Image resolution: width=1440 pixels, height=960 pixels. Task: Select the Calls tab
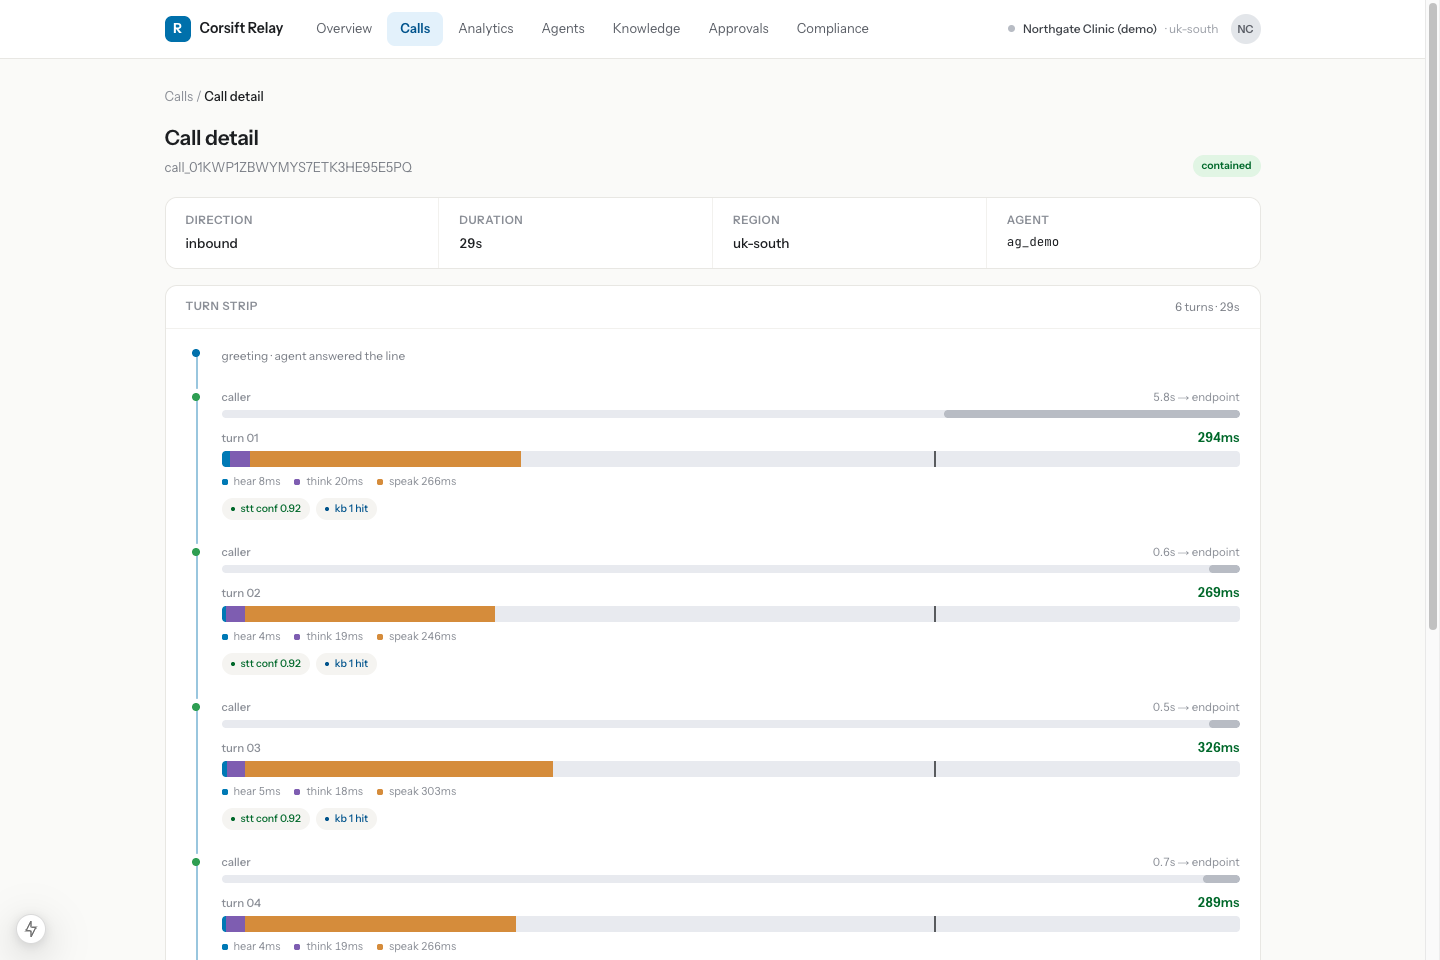(415, 29)
